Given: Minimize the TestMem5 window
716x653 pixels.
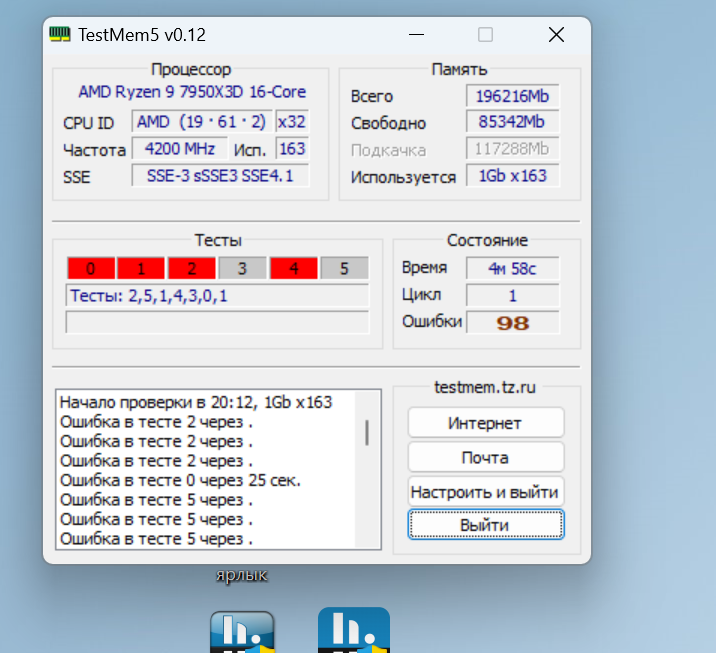Looking at the screenshot, I should (416, 35).
